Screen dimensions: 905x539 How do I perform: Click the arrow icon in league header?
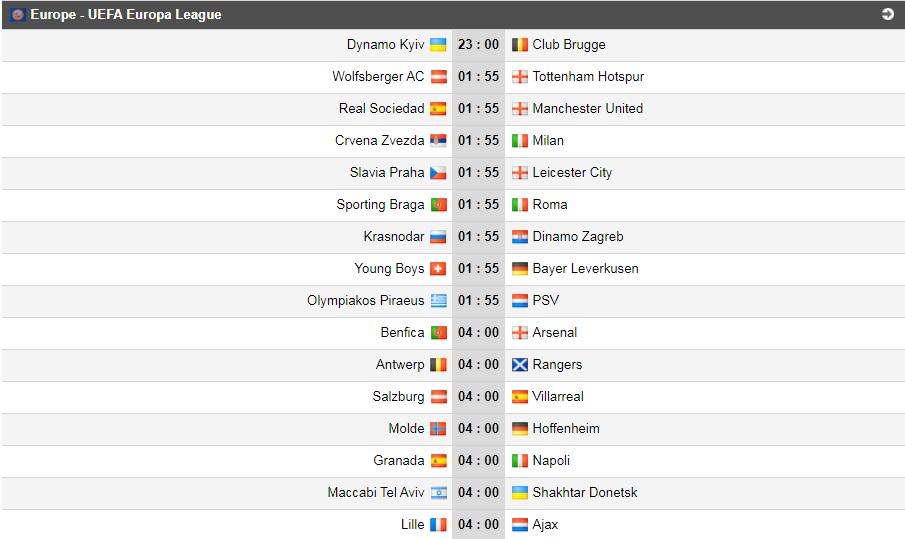click(888, 14)
